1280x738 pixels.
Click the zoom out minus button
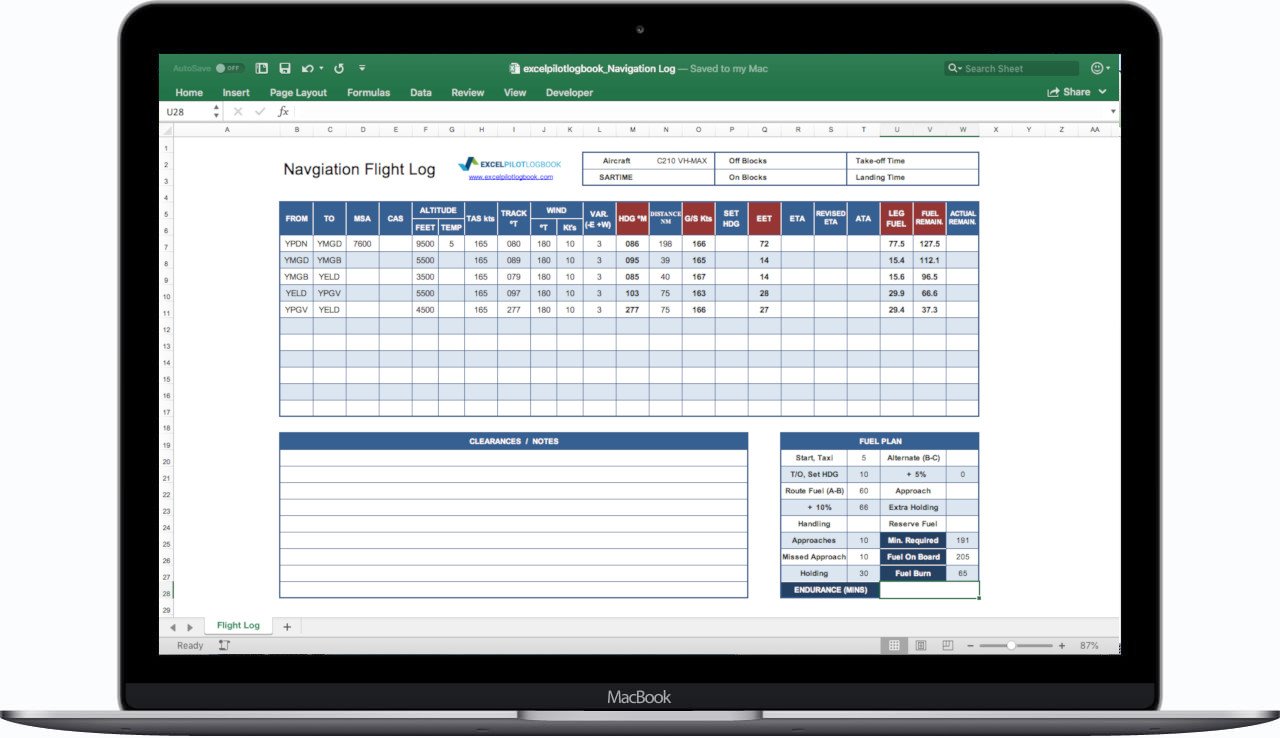970,646
